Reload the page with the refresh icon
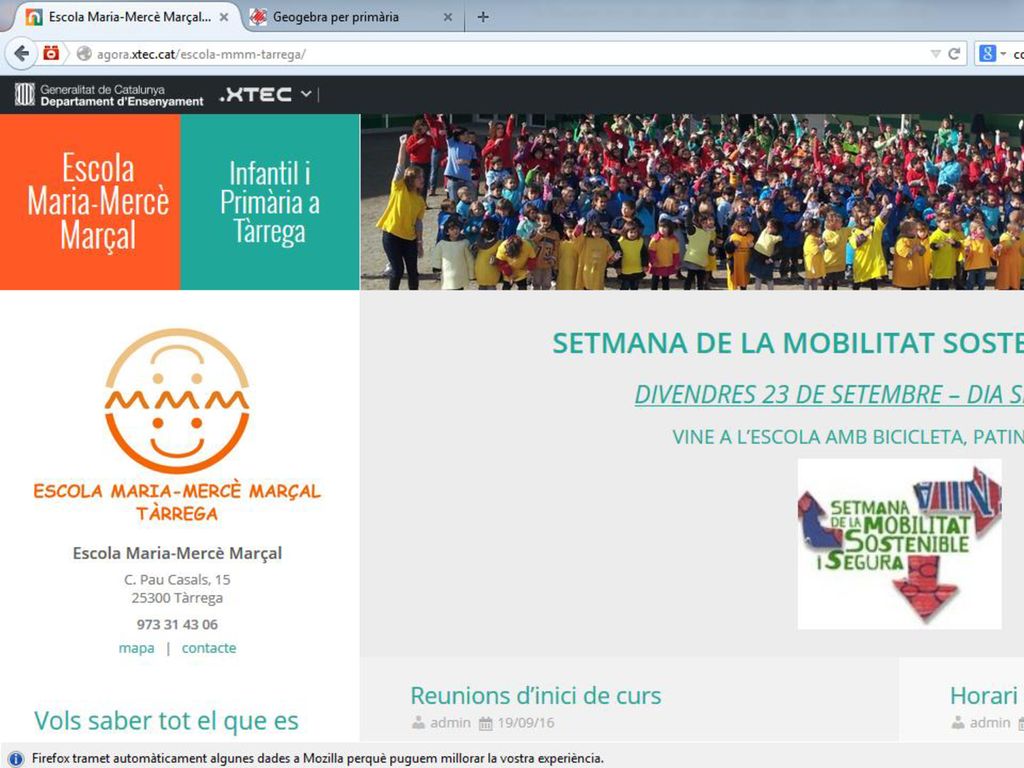The image size is (1024, 768). pos(954,54)
